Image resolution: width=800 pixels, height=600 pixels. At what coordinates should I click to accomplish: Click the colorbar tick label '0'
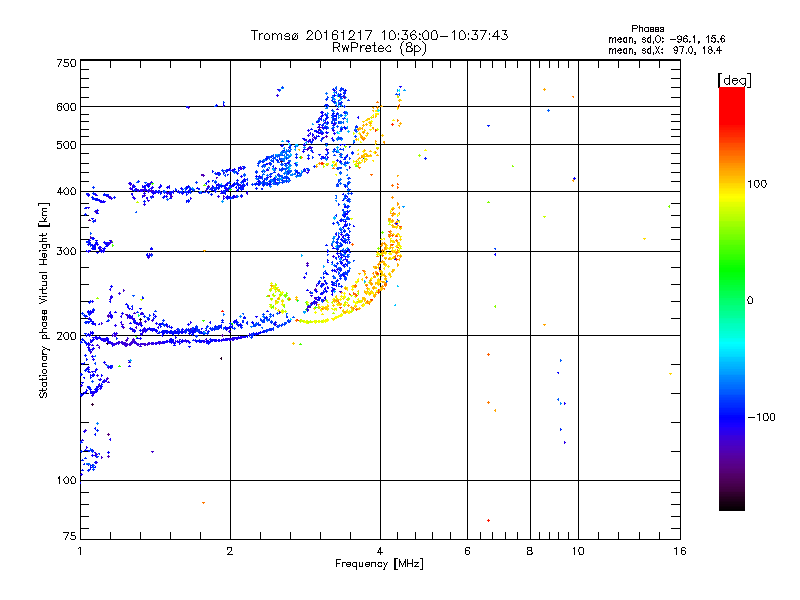pyautogui.click(x=750, y=301)
